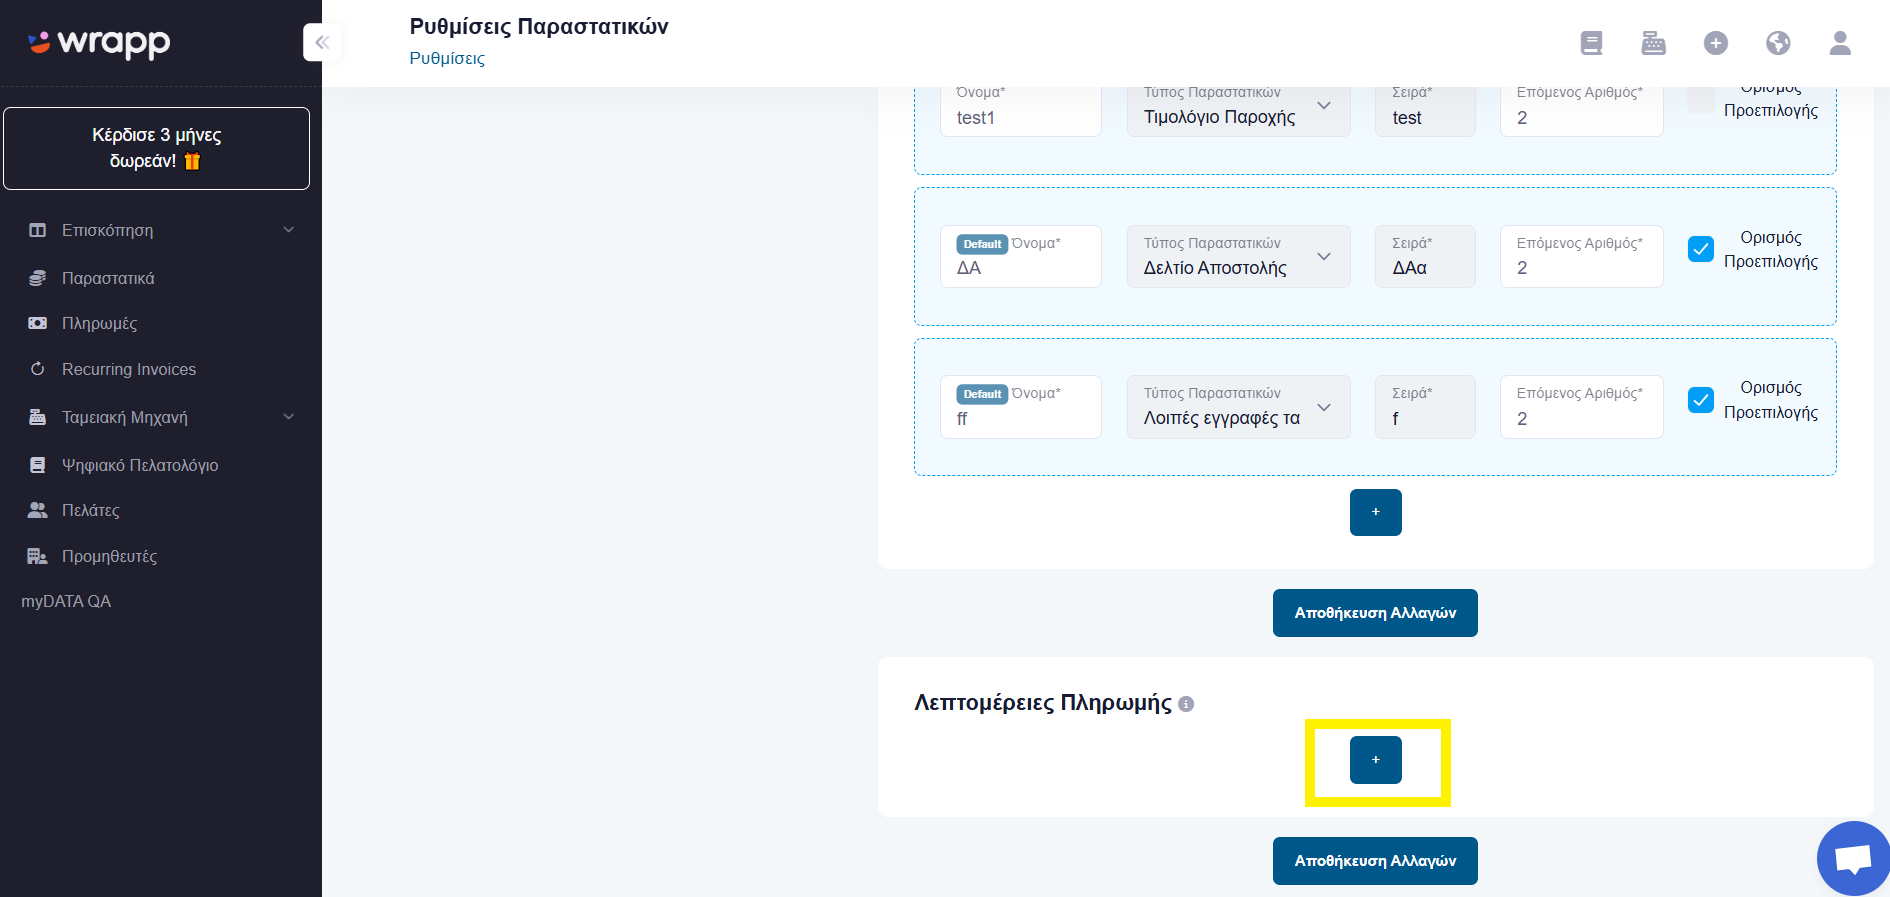
Task: Open Παραστατικά in sidebar
Action: pyautogui.click(x=108, y=278)
